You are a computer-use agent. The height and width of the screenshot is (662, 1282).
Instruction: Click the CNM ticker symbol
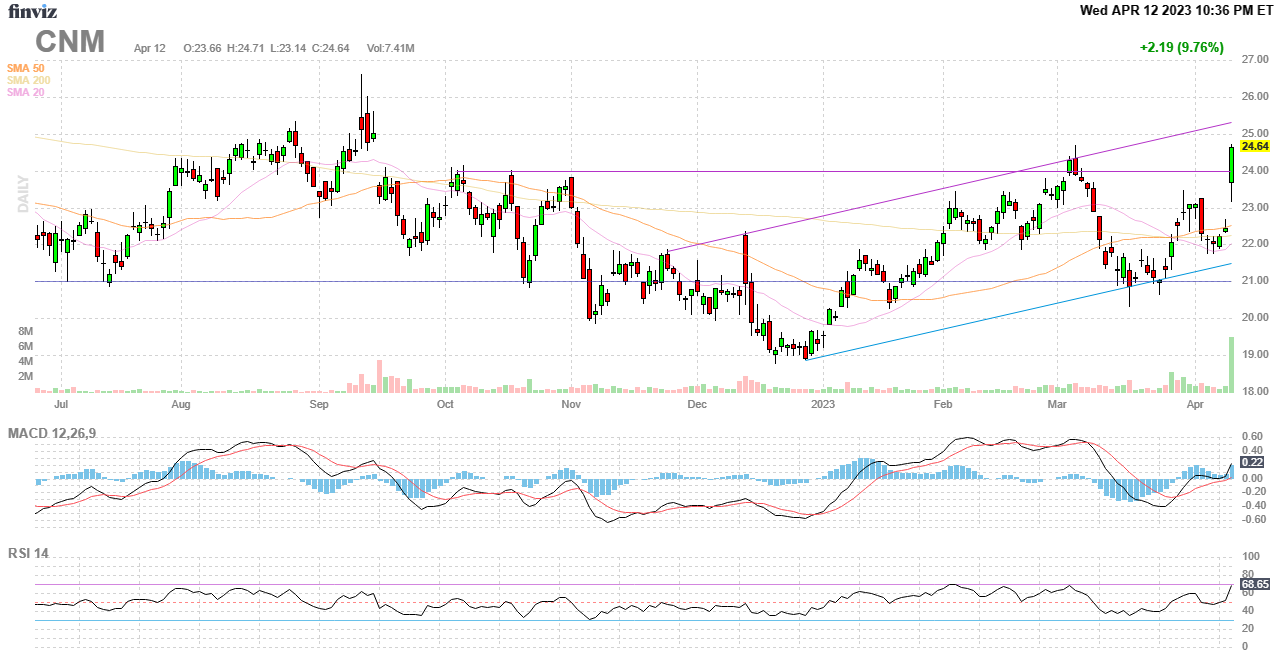click(x=70, y=42)
